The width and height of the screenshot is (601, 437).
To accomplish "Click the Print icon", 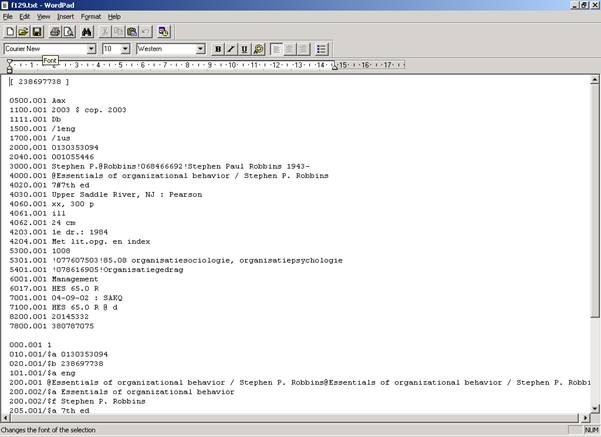I will point(55,32).
